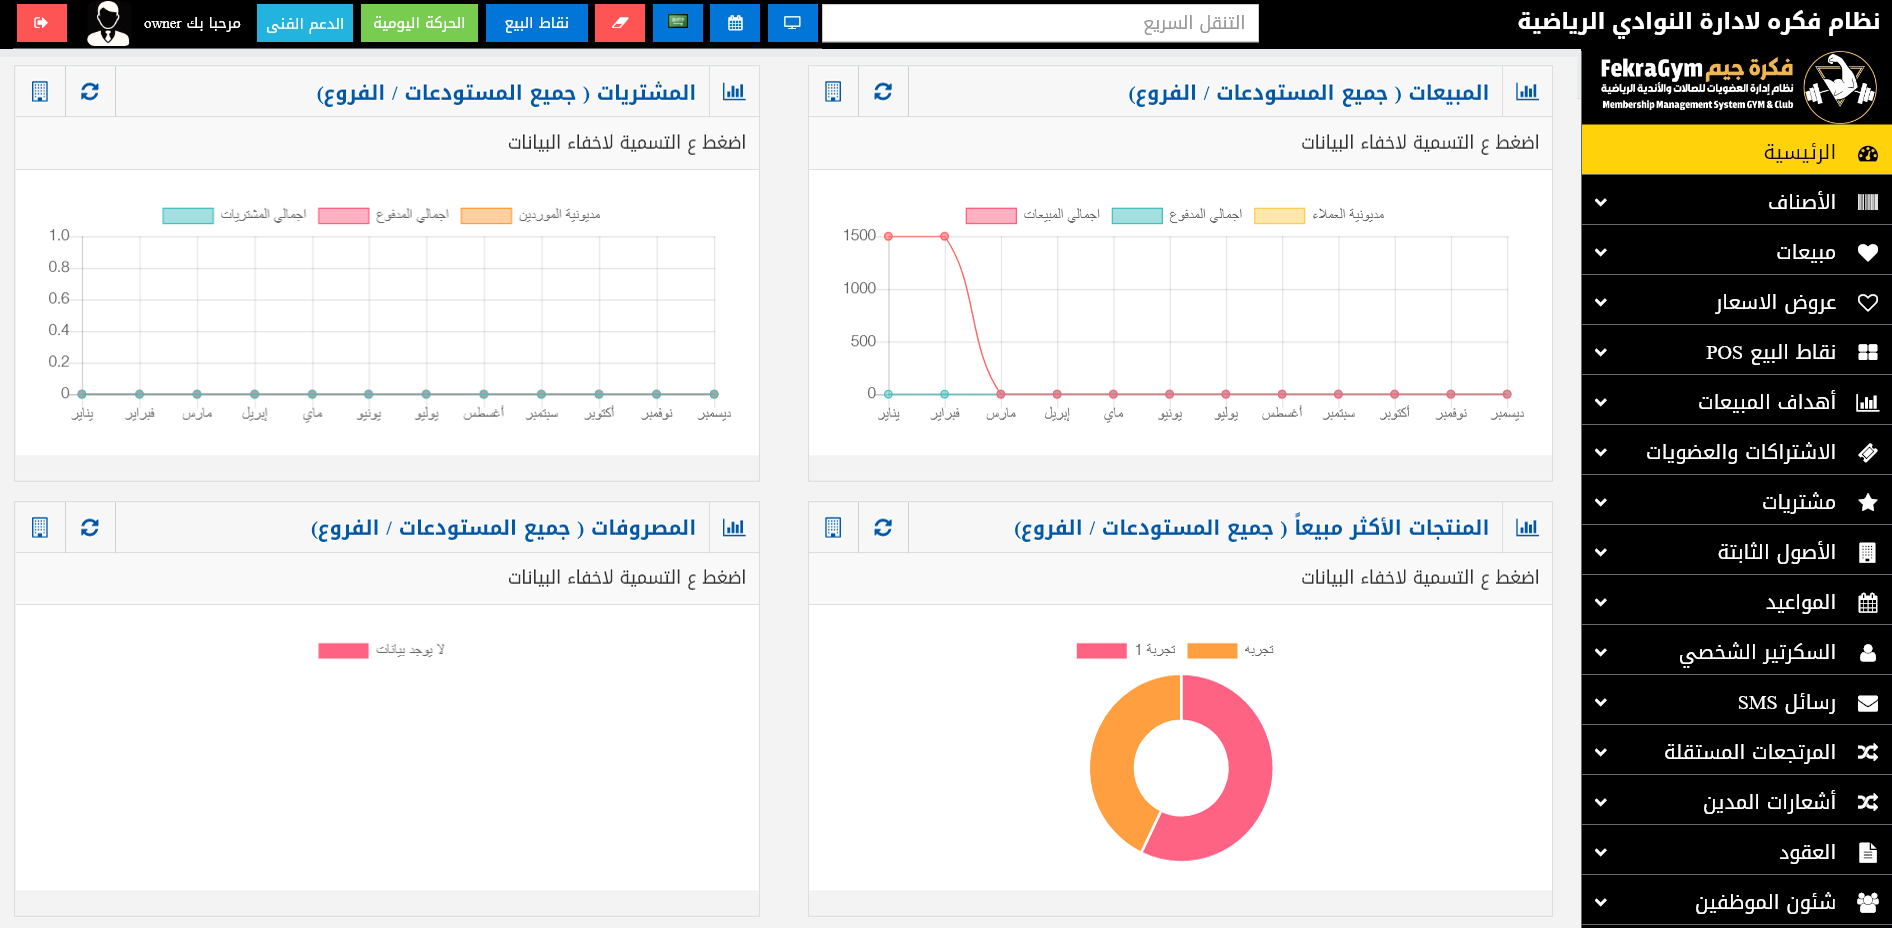Click the red eraser icon button
This screenshot has height=928, width=1892.
620,23
